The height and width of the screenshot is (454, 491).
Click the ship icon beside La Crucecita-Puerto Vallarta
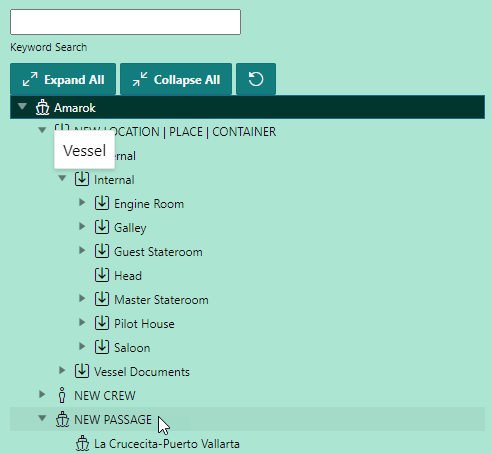coord(82,444)
